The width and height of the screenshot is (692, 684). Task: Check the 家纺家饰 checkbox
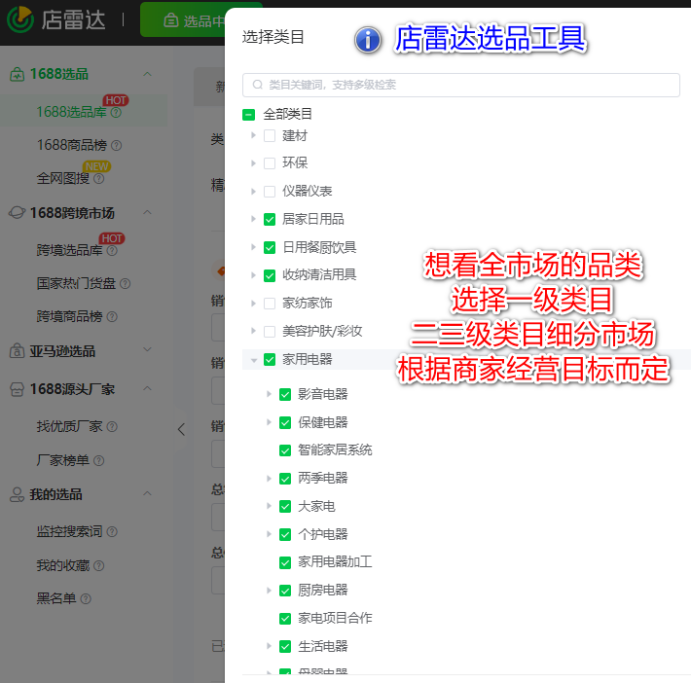[x=270, y=304]
